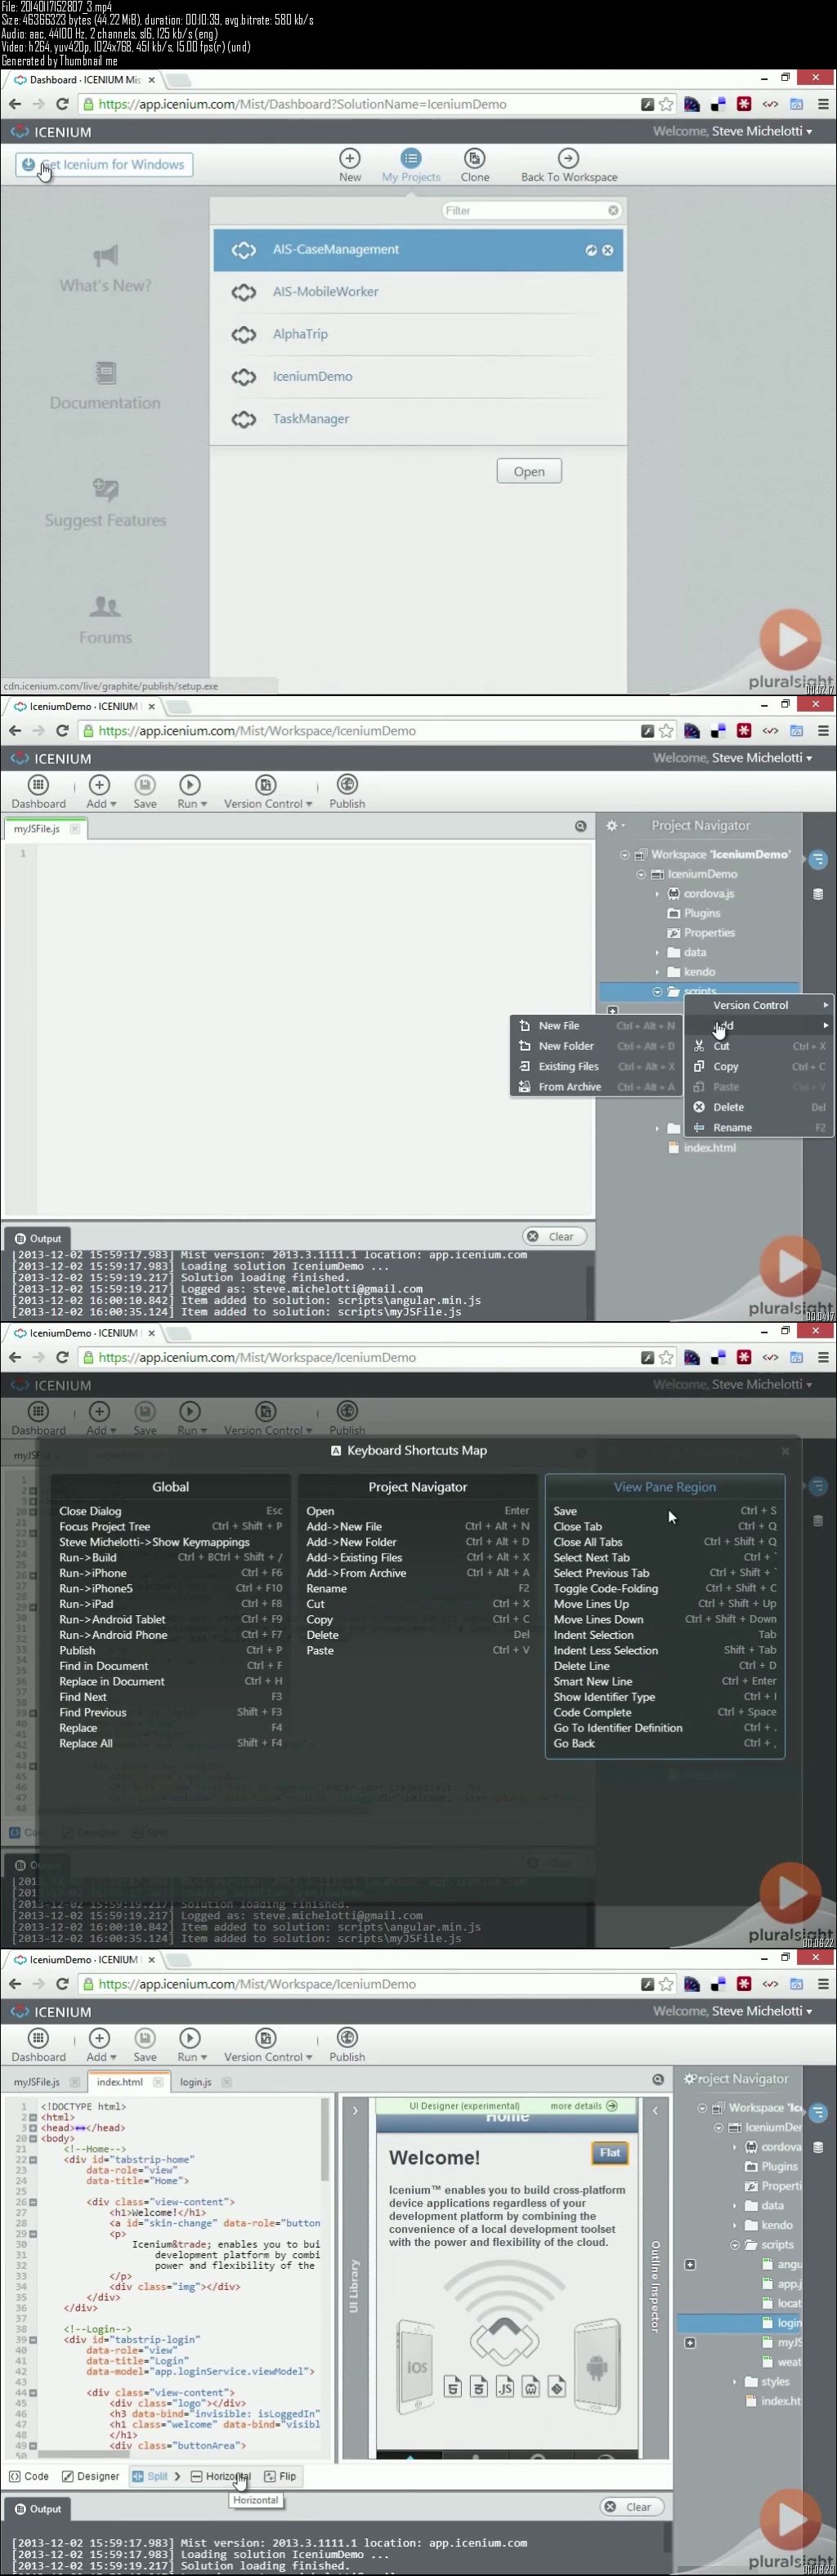Open the Run dropdown in the toolbar above the split view
This screenshot has width=837, height=2576.
pyautogui.click(x=191, y=2046)
